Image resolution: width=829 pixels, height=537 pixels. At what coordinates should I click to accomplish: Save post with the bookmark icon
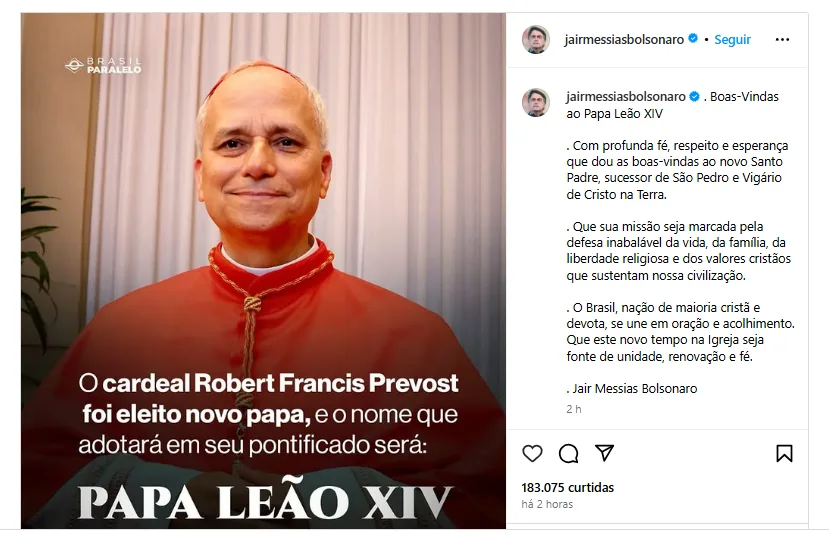point(784,453)
